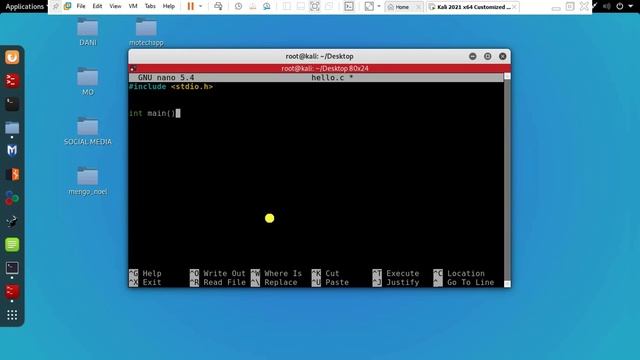The width and height of the screenshot is (640, 360).
Task: Click the orange and black dock app icon
Action: pyautogui.click(x=12, y=174)
